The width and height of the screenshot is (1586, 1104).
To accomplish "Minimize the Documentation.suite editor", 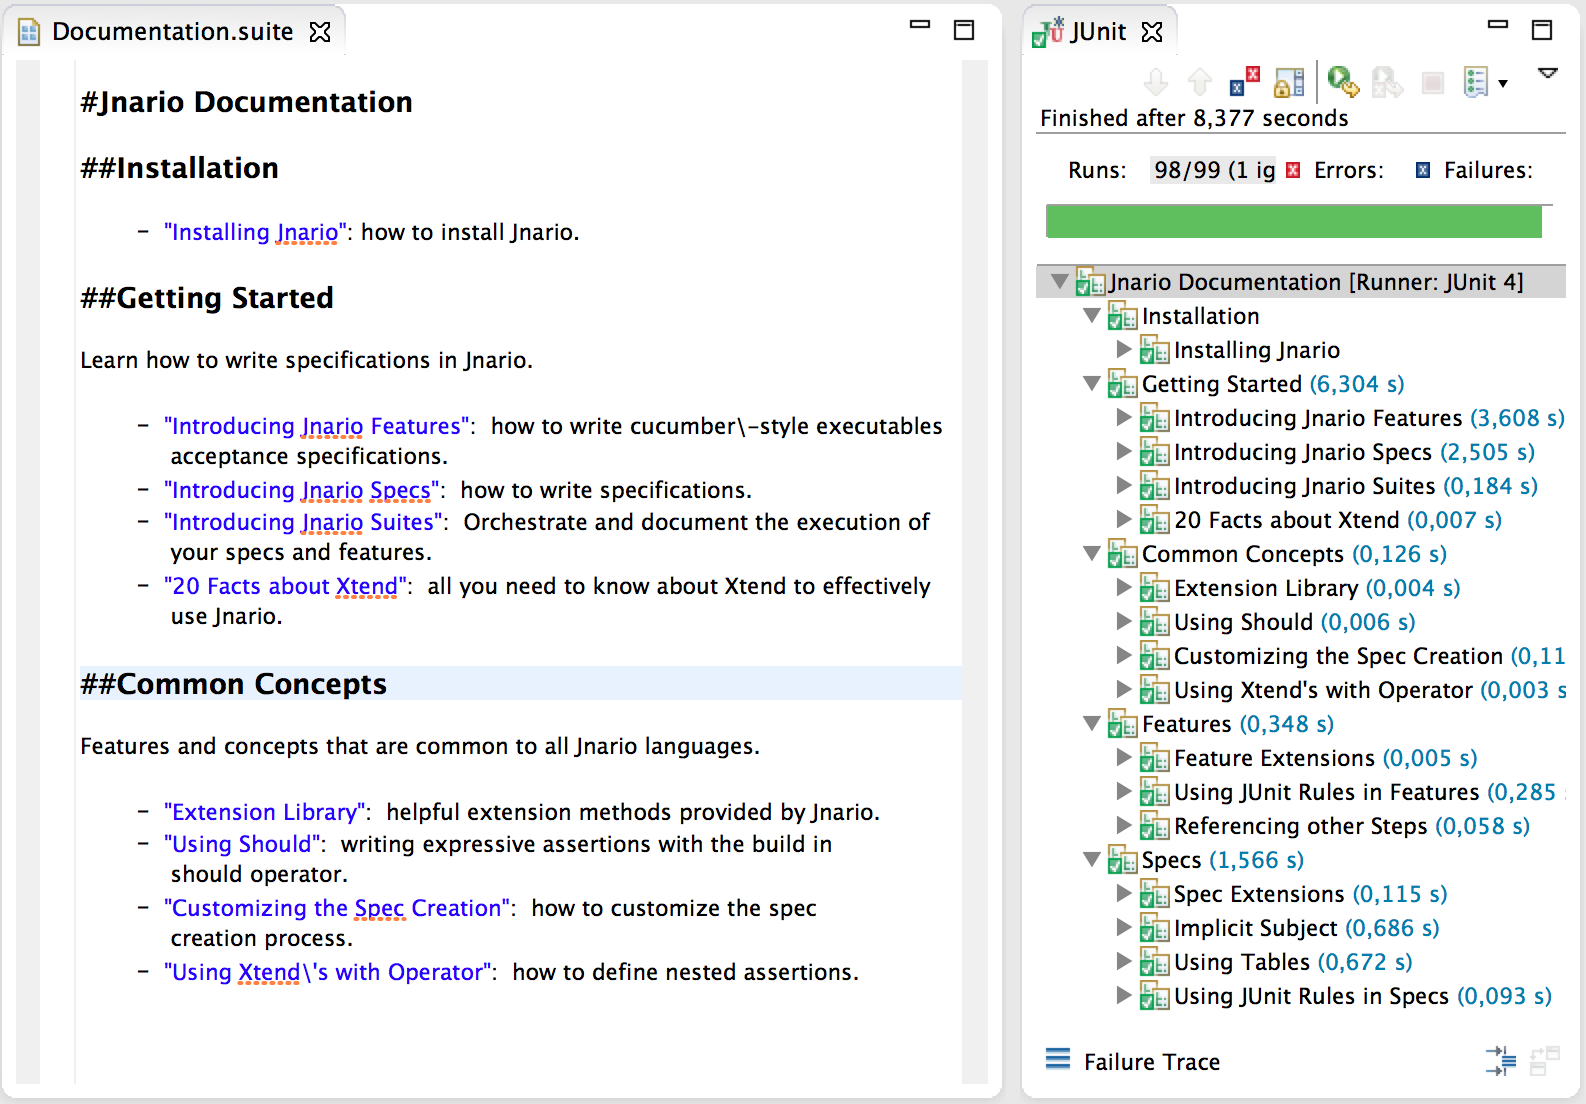I will pyautogui.click(x=920, y=25).
